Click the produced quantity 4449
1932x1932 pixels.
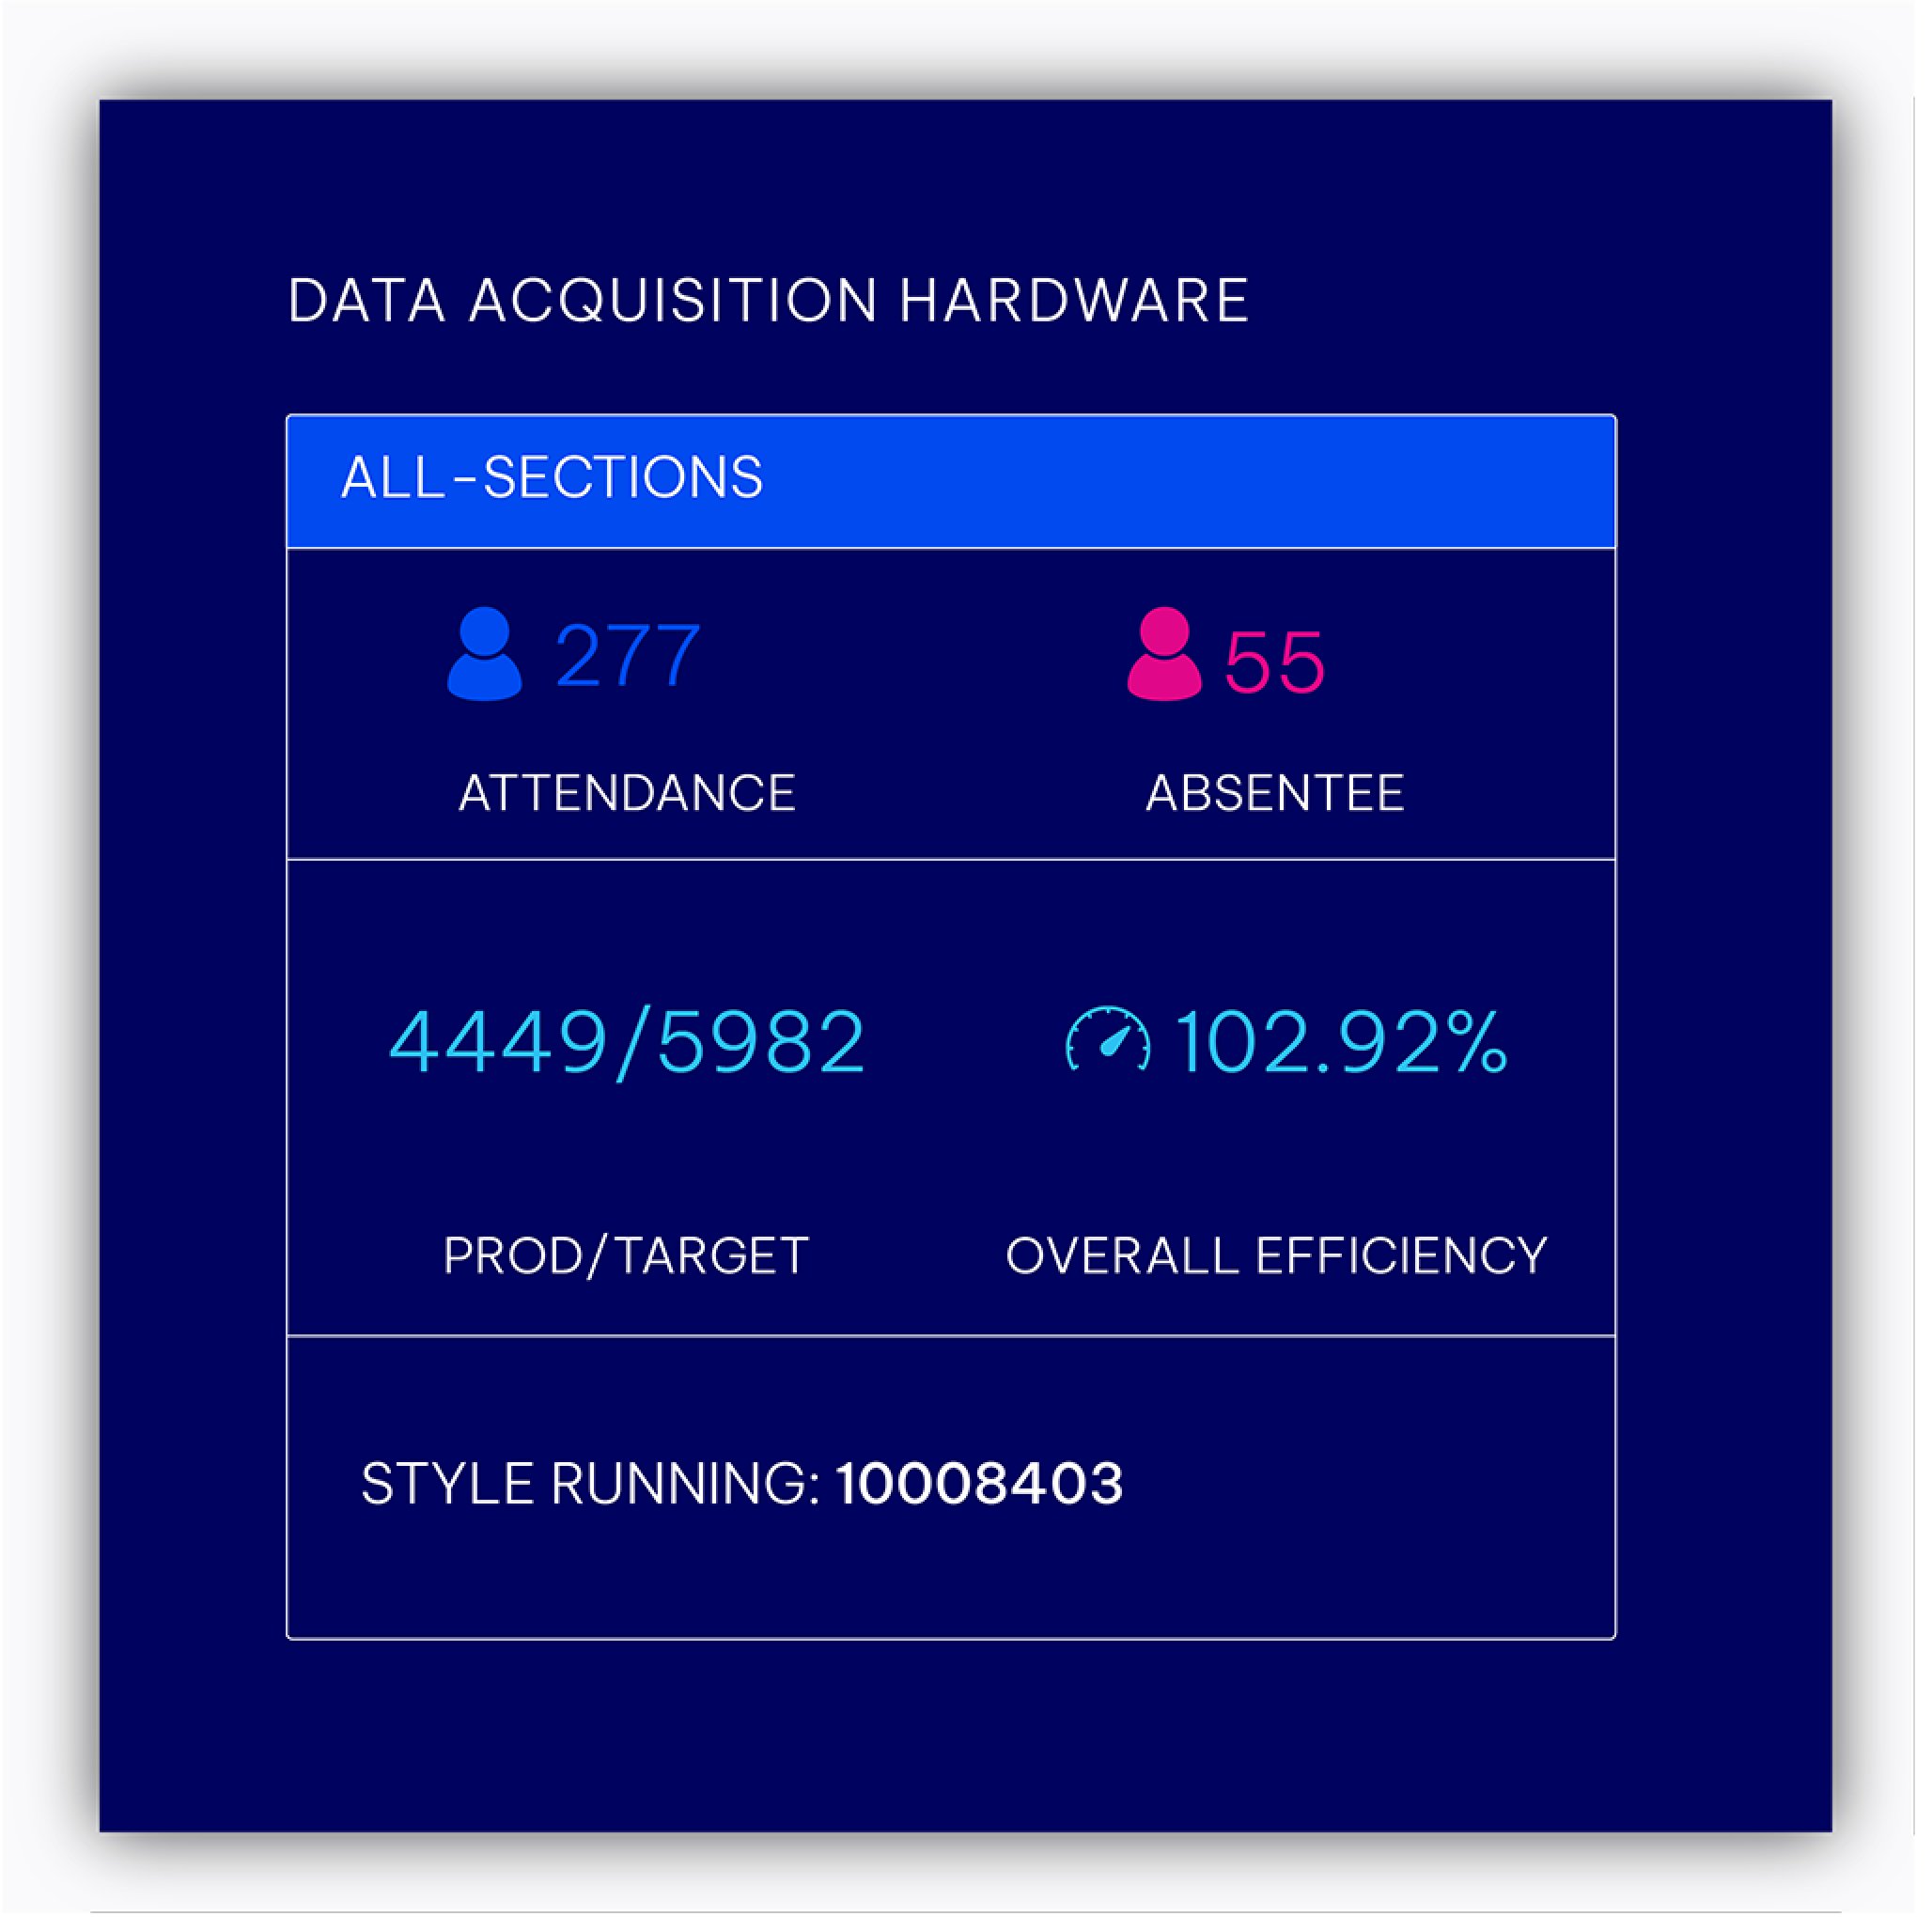[498, 1042]
